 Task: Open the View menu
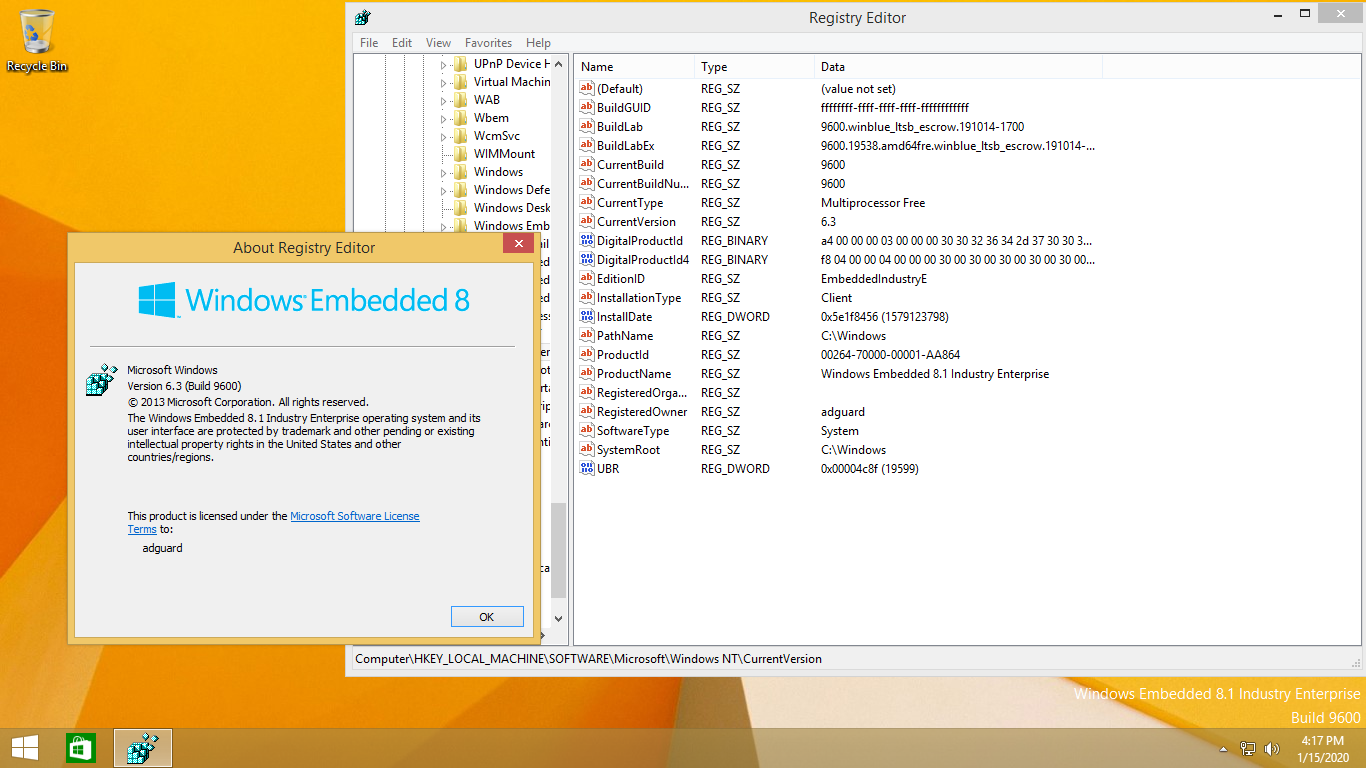pyautogui.click(x=438, y=43)
